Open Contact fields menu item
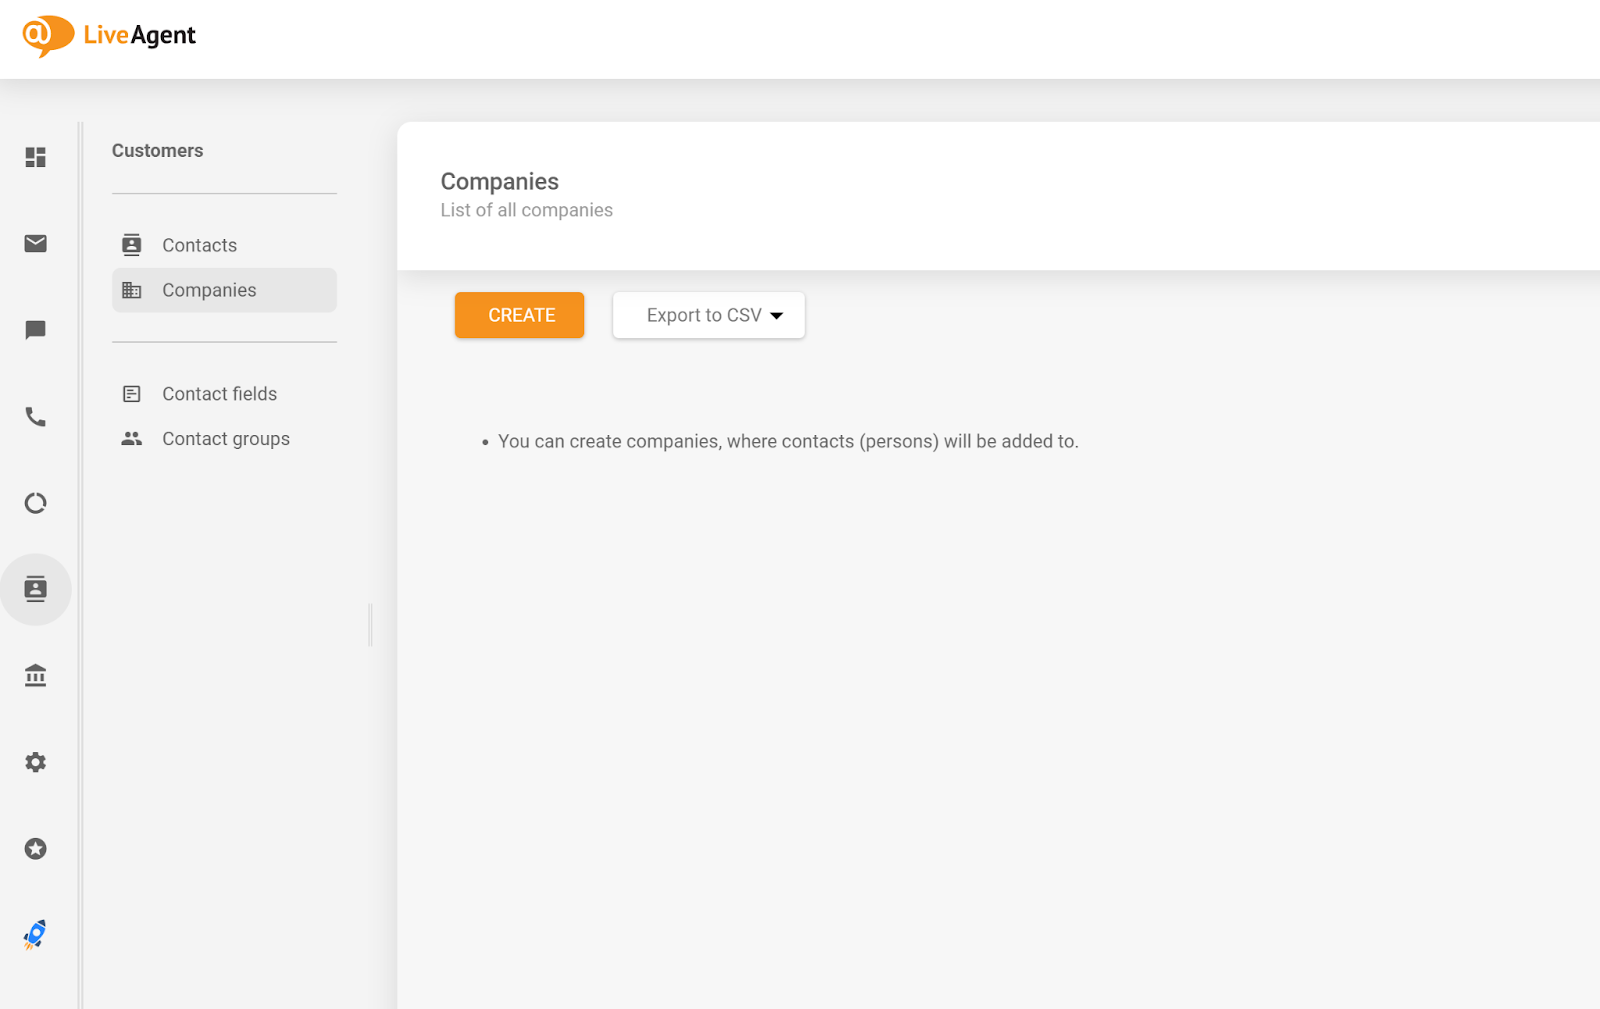The width and height of the screenshot is (1600, 1009). (x=219, y=394)
